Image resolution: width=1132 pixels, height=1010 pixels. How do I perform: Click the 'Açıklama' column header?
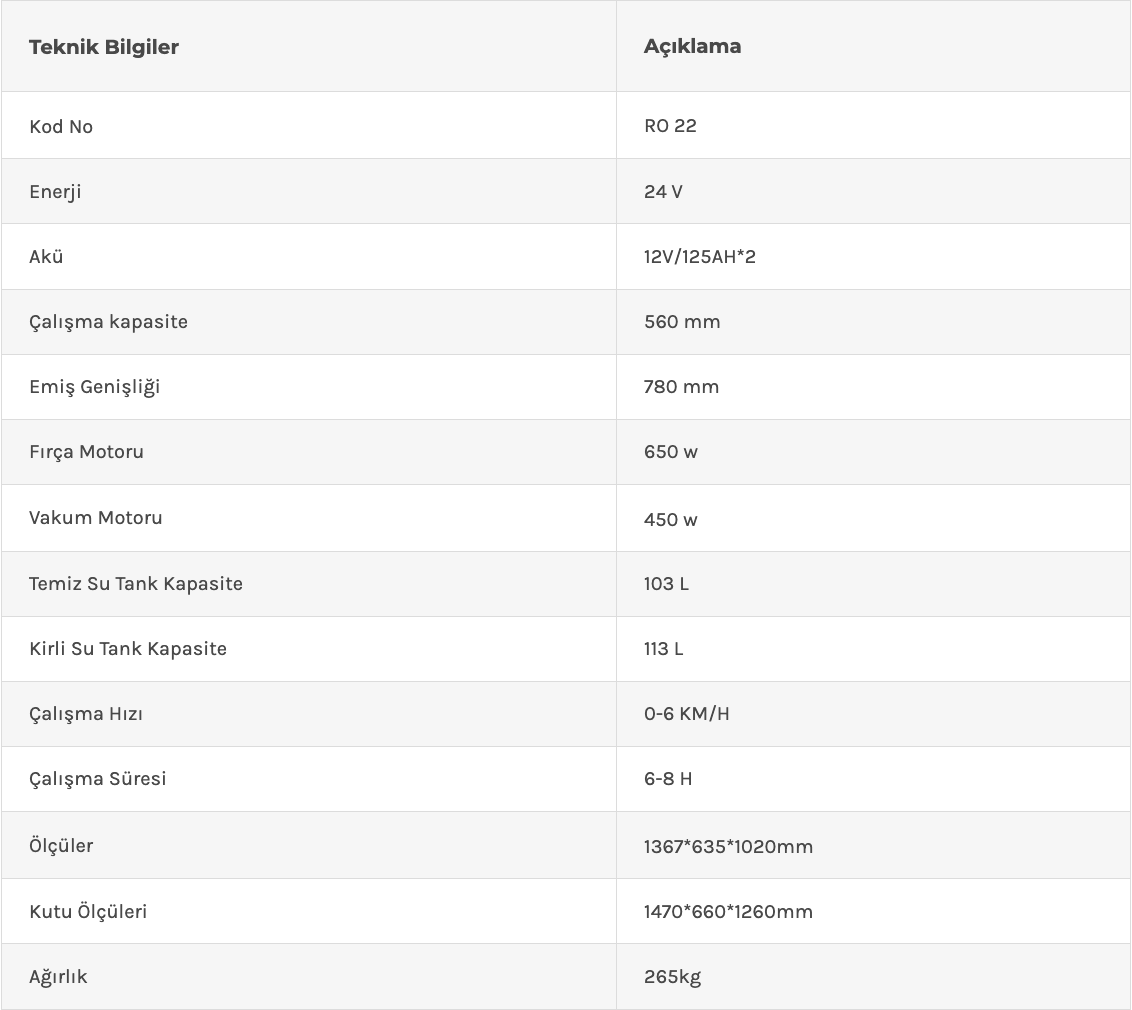[692, 46]
